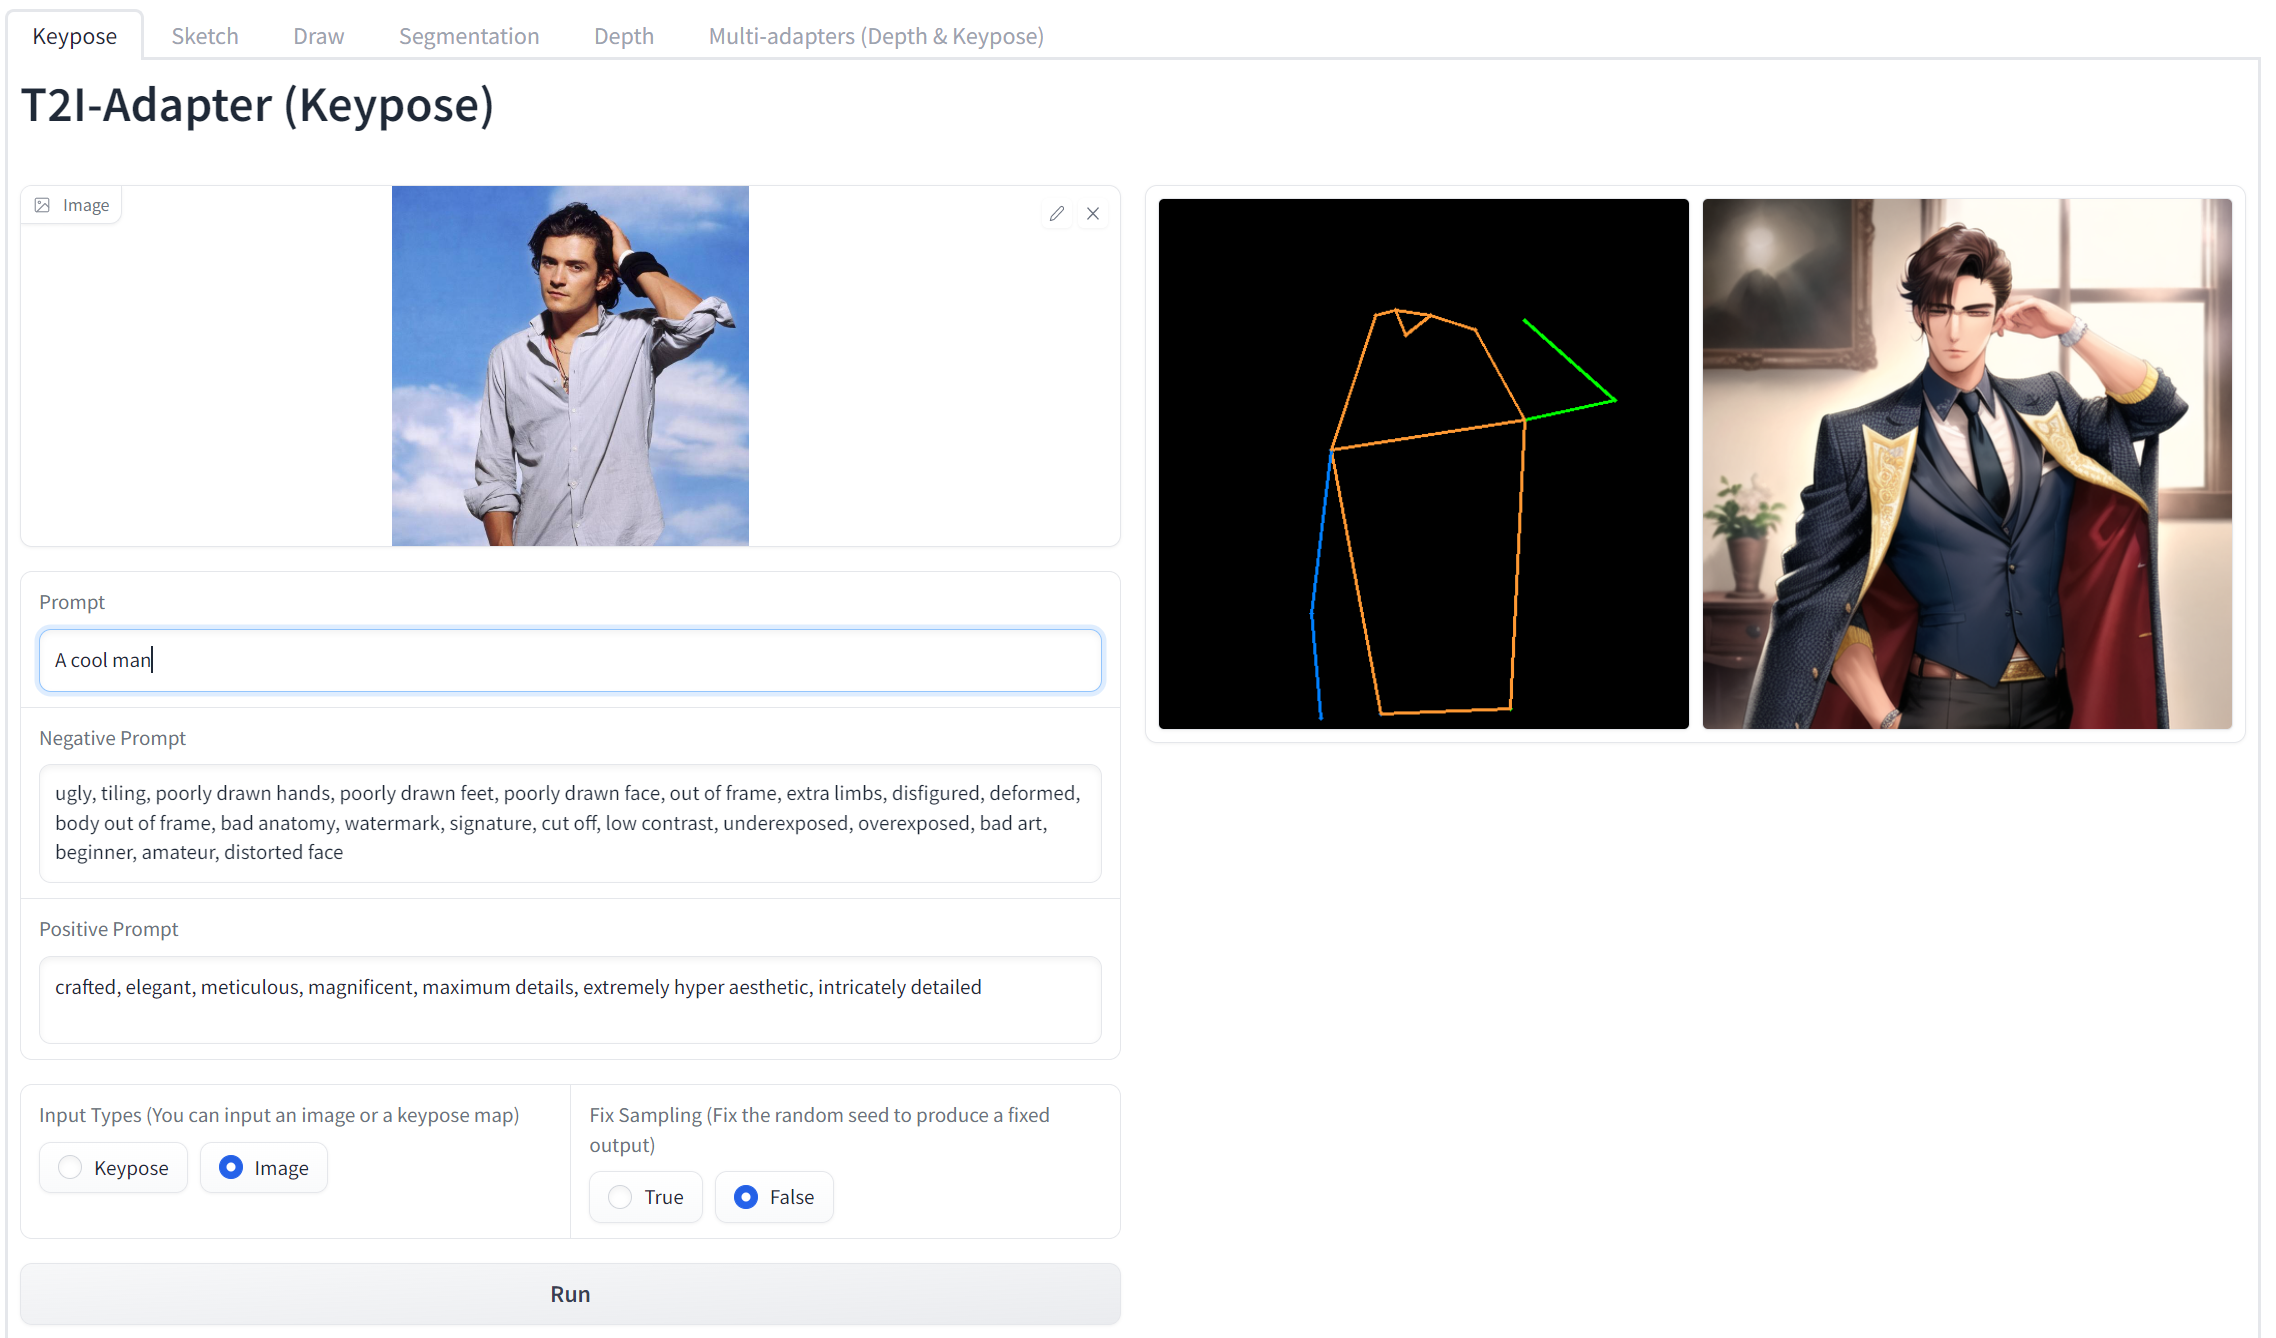Click the uploaded man photo preview
This screenshot has height=1338, width=2276.
(x=570, y=366)
